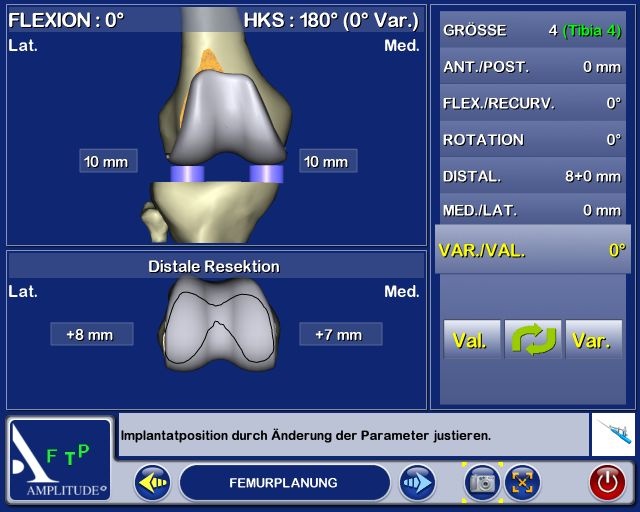This screenshot has height=512, width=640.
Task: Click the +7 mm medial resection value
Action: point(341,334)
